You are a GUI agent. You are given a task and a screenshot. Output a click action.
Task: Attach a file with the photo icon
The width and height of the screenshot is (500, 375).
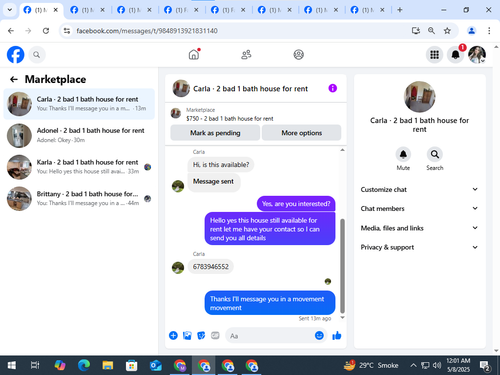187,335
